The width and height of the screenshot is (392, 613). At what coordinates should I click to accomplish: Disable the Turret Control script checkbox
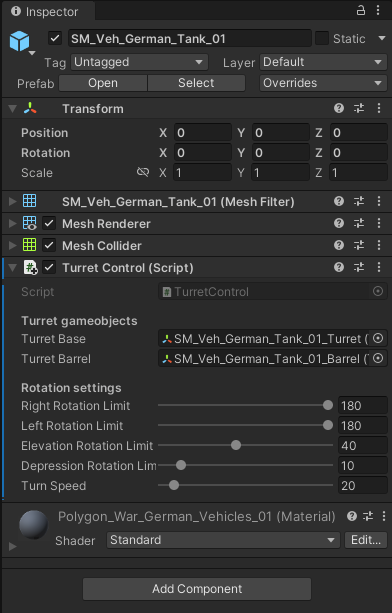pyautogui.click(x=49, y=268)
